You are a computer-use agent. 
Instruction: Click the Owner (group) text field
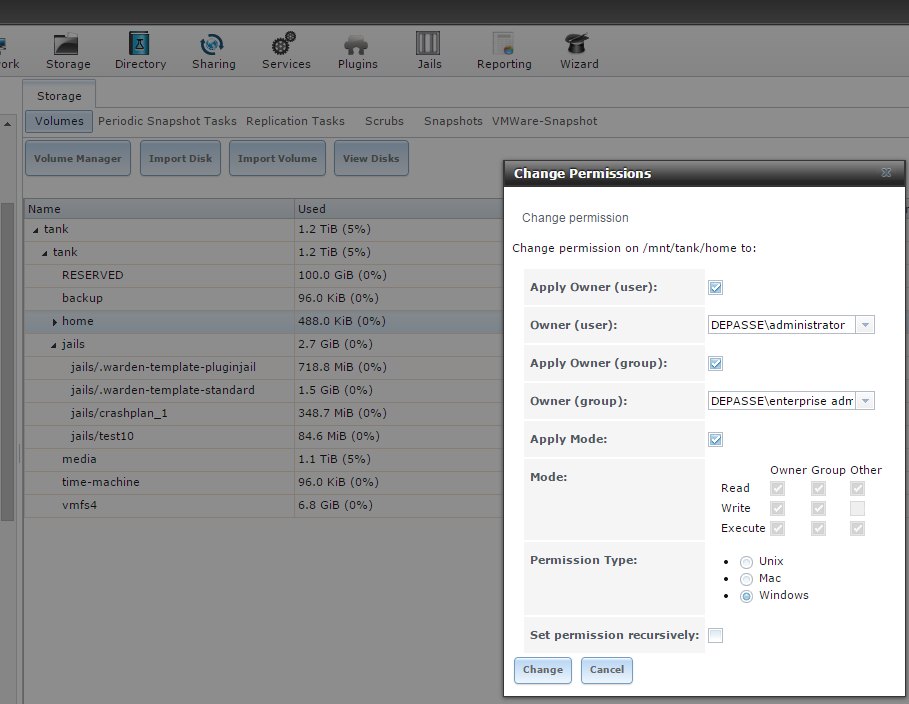(x=781, y=401)
